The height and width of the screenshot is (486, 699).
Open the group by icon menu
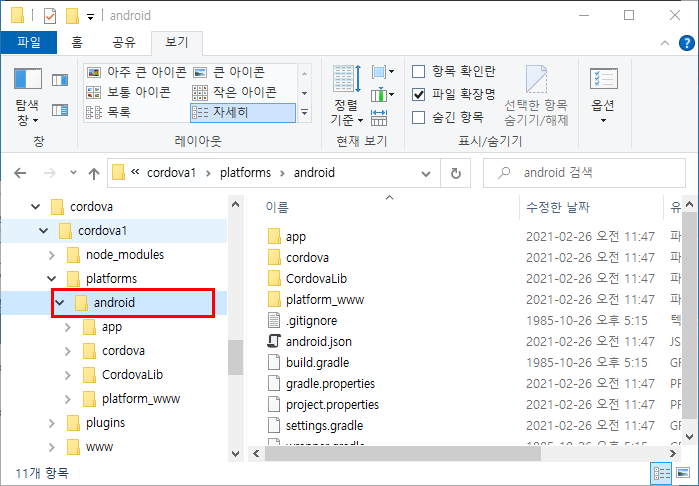(x=382, y=72)
